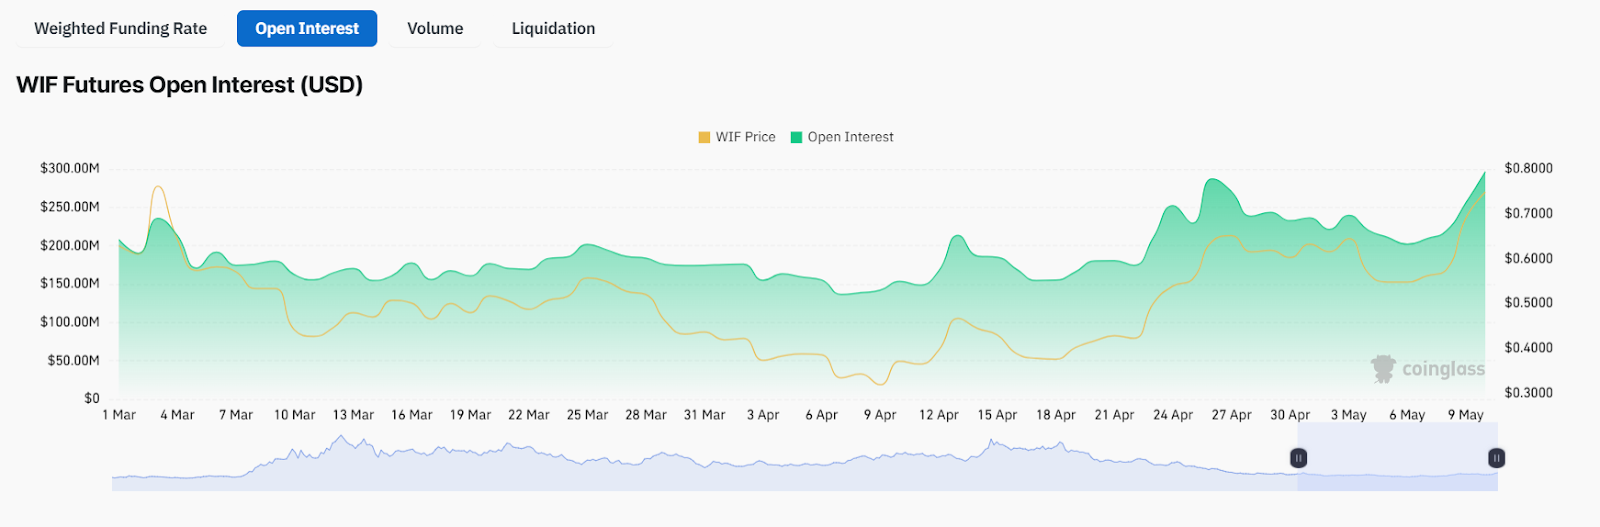Image resolution: width=1600 pixels, height=527 pixels.
Task: Click the $0.3000 price axis value
Action: click(1528, 393)
